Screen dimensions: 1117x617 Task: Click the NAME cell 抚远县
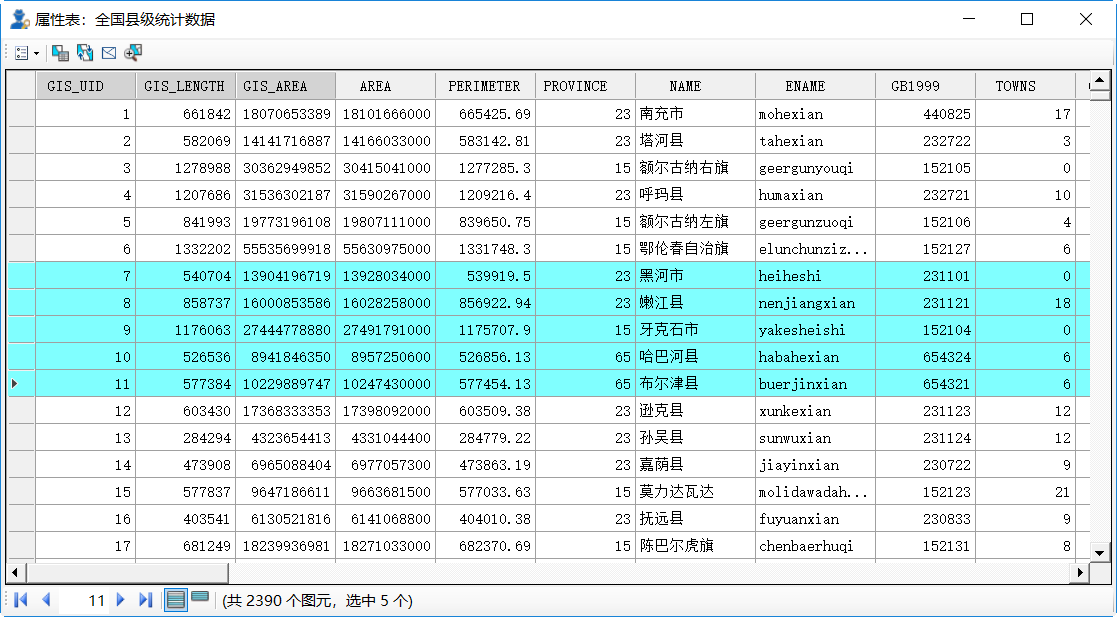[x=695, y=519]
